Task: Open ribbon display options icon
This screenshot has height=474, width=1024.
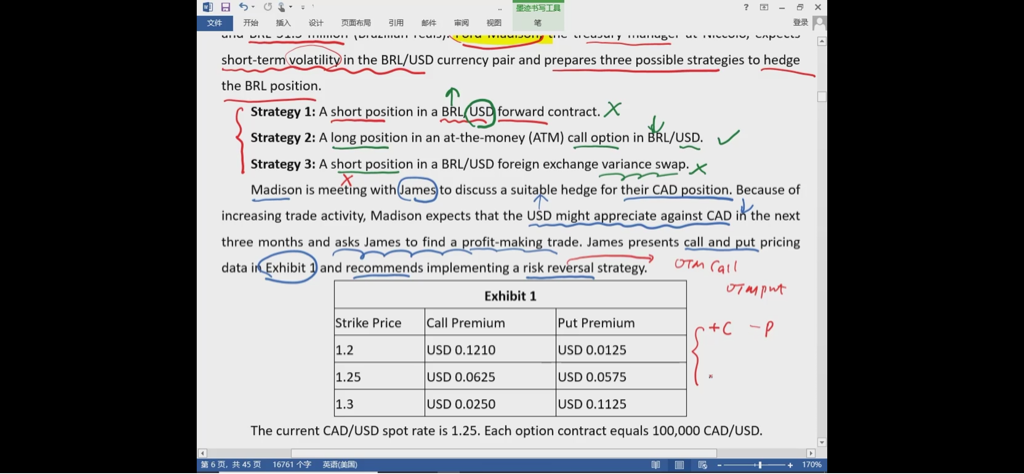Action: coord(764,7)
